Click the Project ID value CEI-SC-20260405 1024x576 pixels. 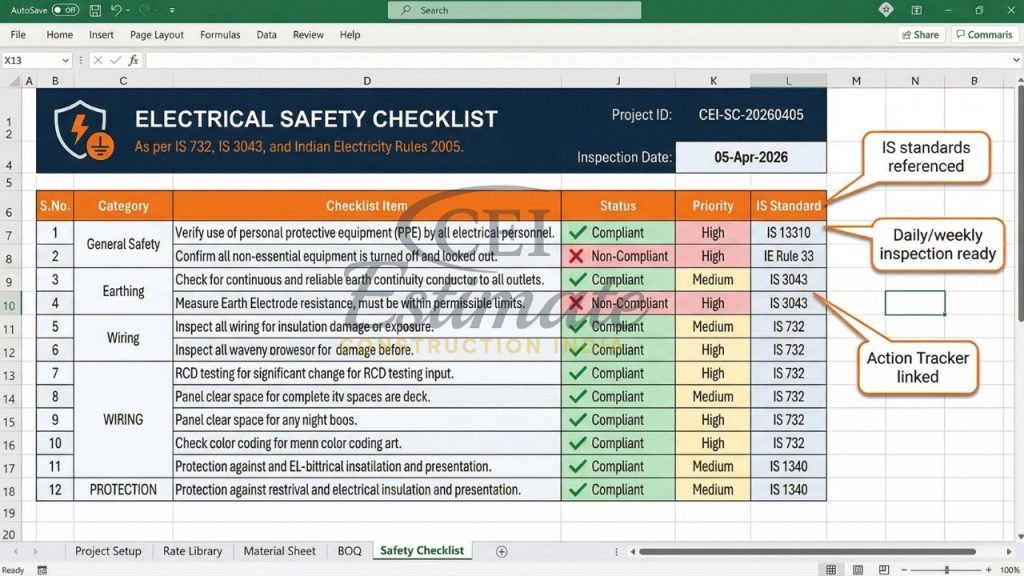tap(751, 115)
